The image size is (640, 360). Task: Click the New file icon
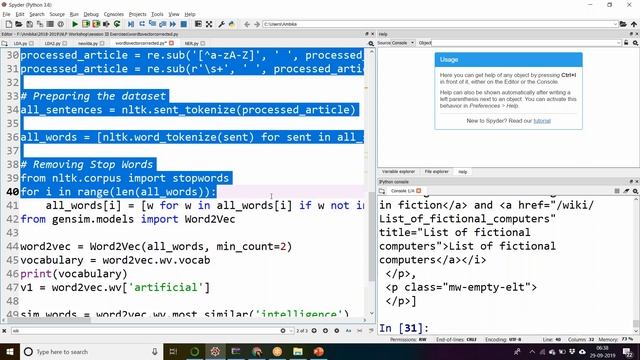point(9,24)
